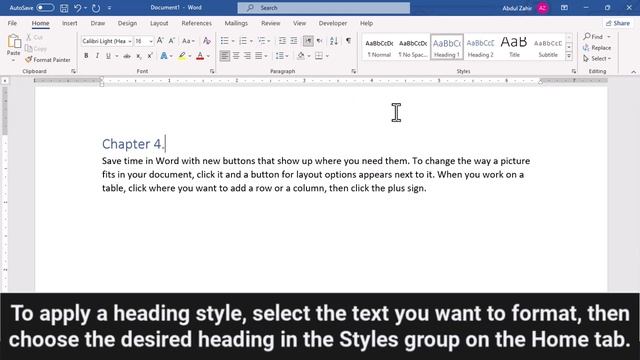Open the Change Case Aa dropdown
The image size is (640, 360).
click(x=188, y=41)
